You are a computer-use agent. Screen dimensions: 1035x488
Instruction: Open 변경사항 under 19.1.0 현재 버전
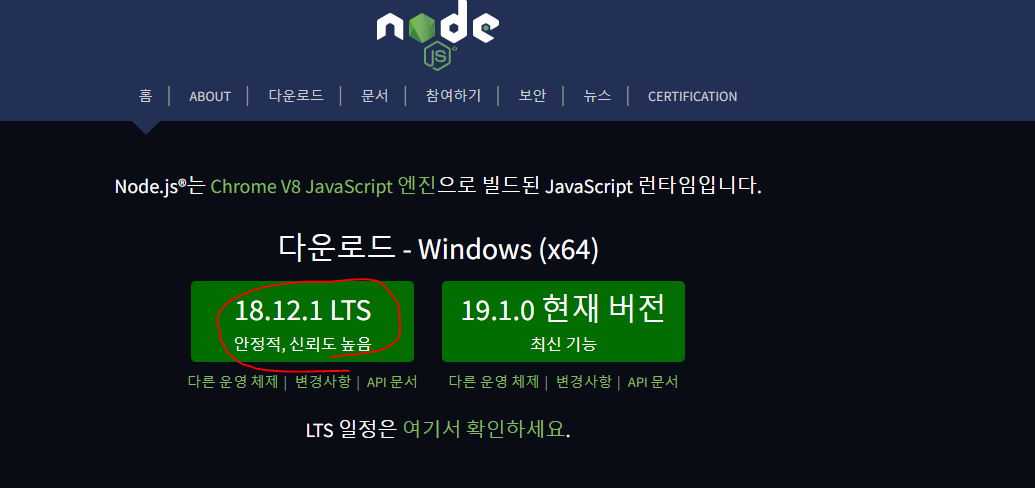click(584, 382)
